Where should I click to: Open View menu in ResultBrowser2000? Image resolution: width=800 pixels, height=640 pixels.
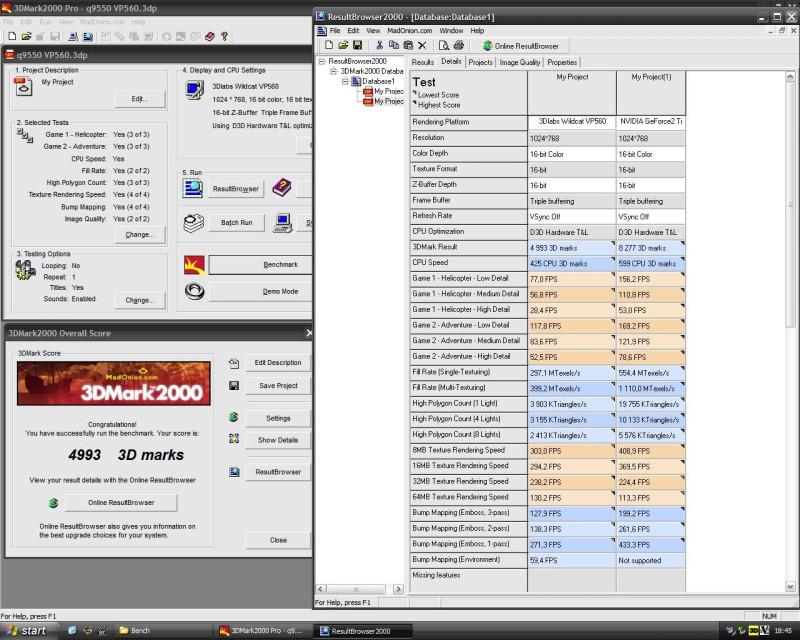(x=373, y=31)
